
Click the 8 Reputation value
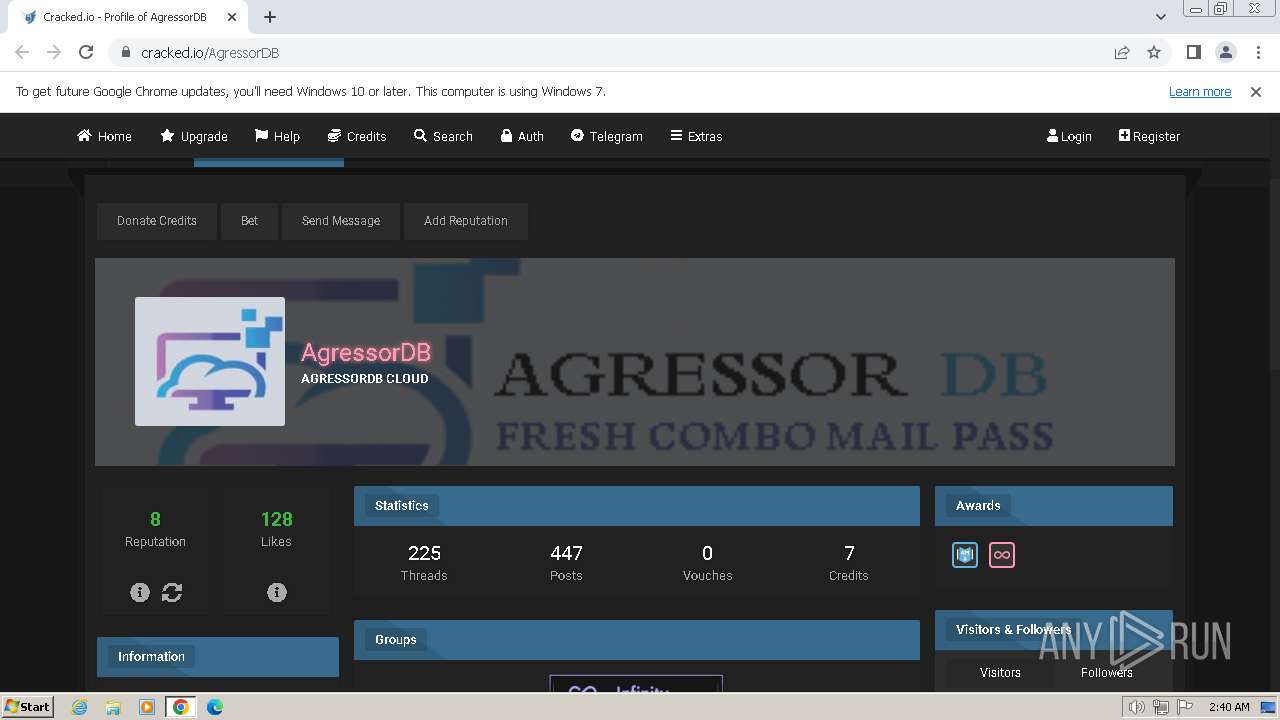point(155,519)
